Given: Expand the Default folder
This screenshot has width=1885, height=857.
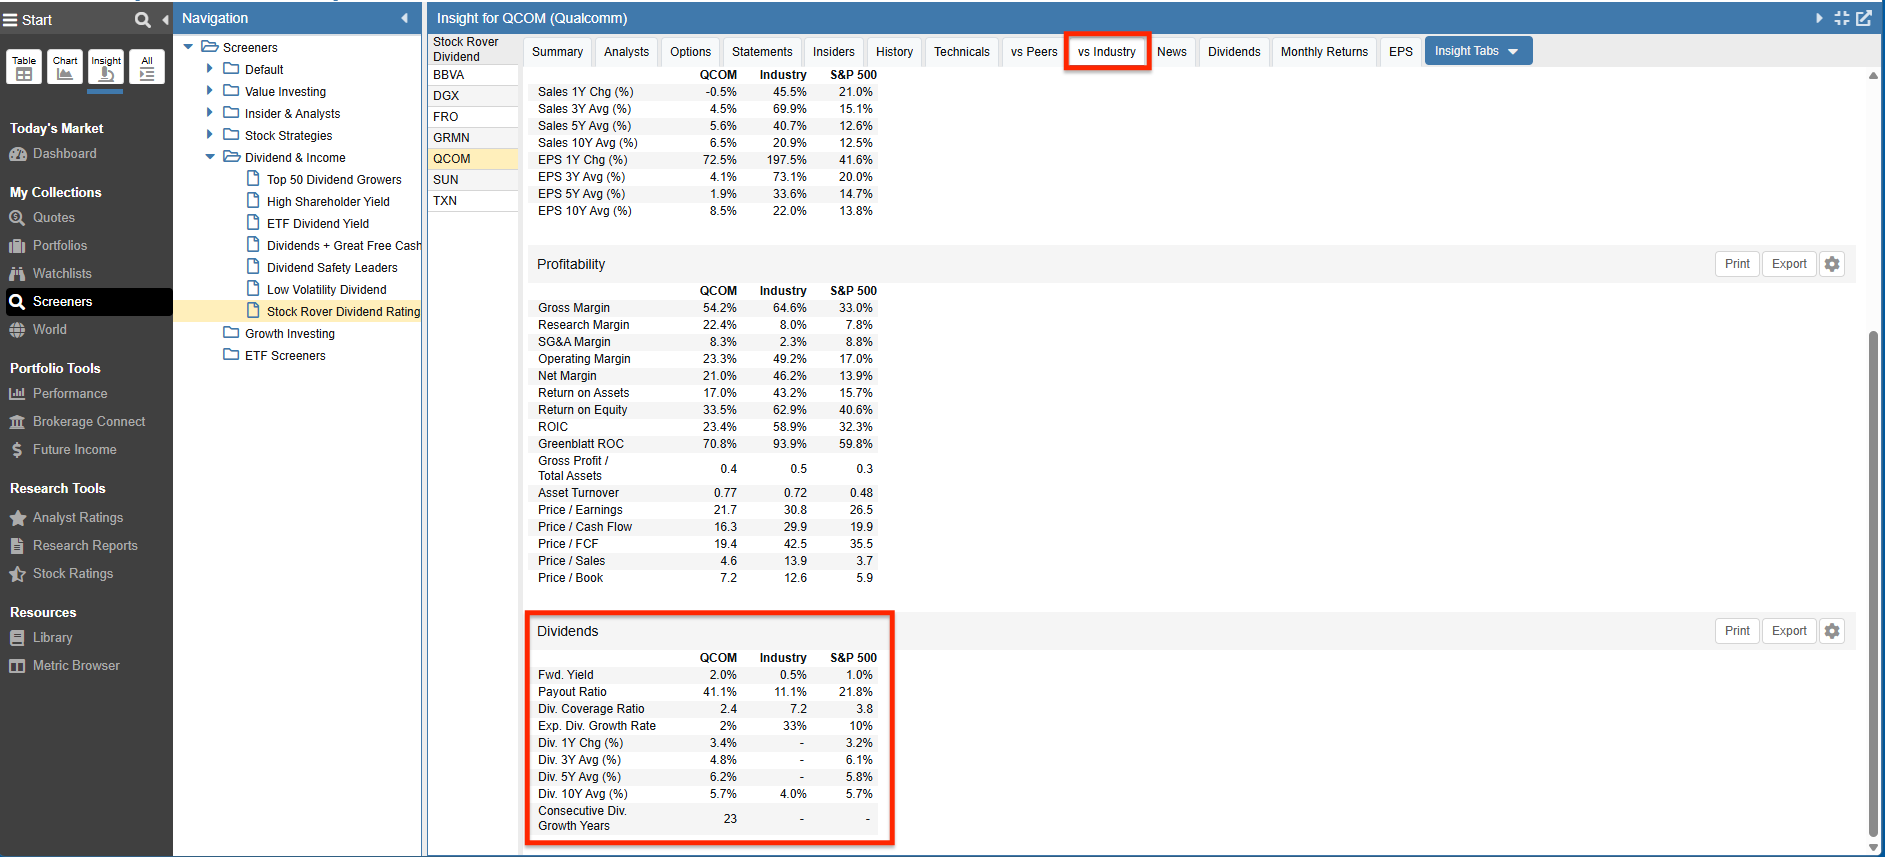Looking at the screenshot, I should tap(210, 69).
